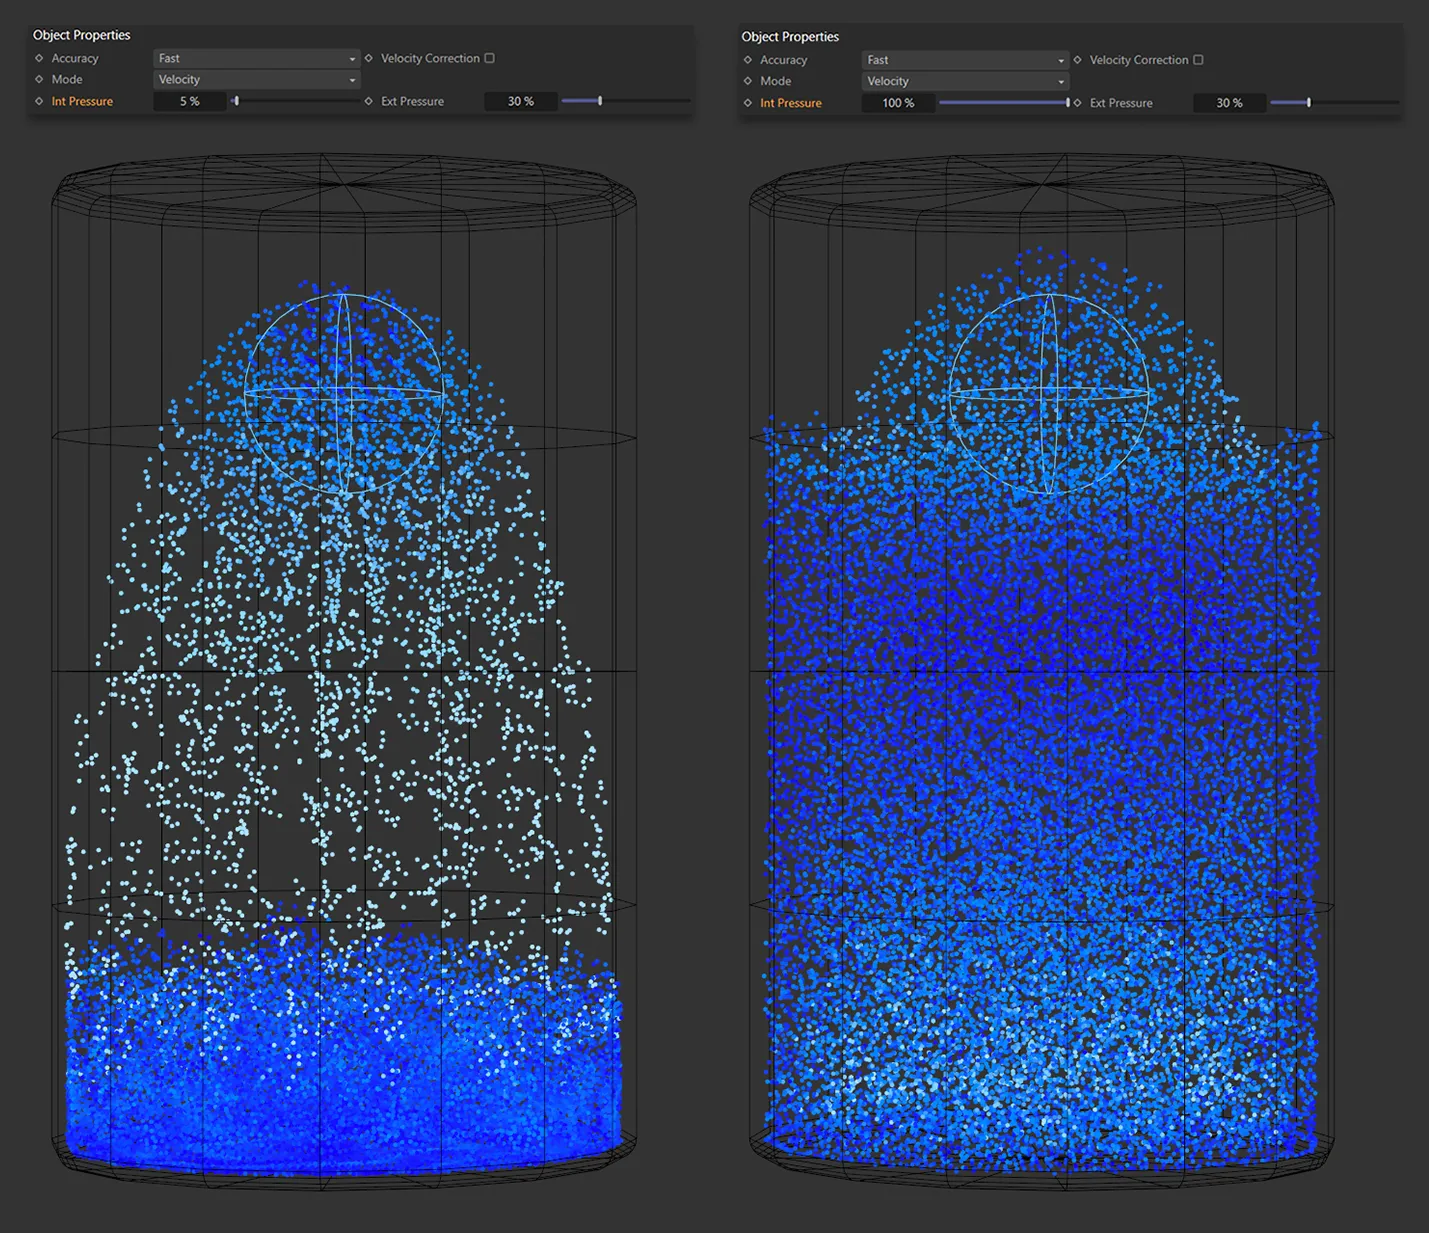Click the keyframe diamond beside Velocity Correction on left
1429x1233 pixels.
point(368,57)
